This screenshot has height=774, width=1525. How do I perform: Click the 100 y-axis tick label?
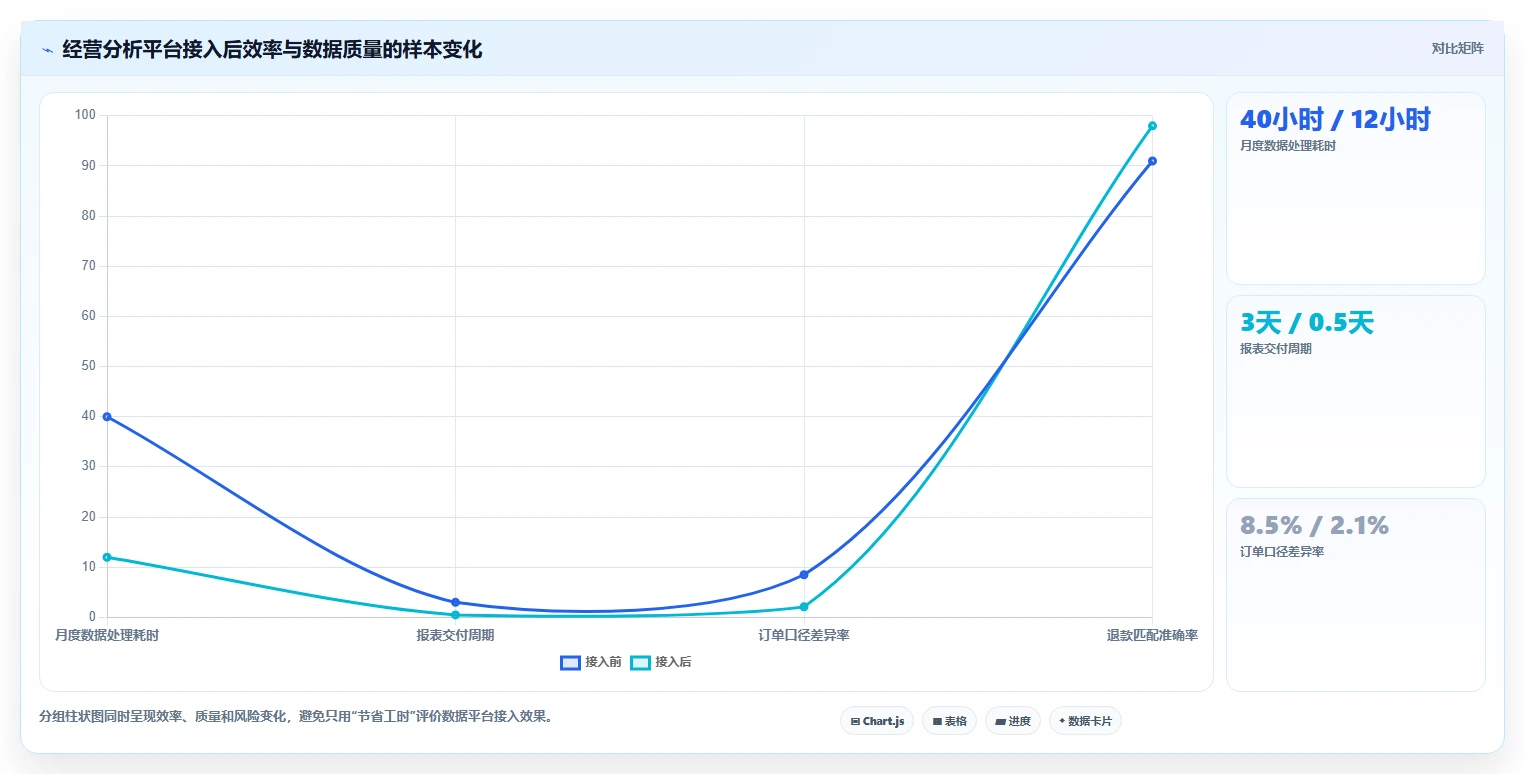(x=85, y=115)
